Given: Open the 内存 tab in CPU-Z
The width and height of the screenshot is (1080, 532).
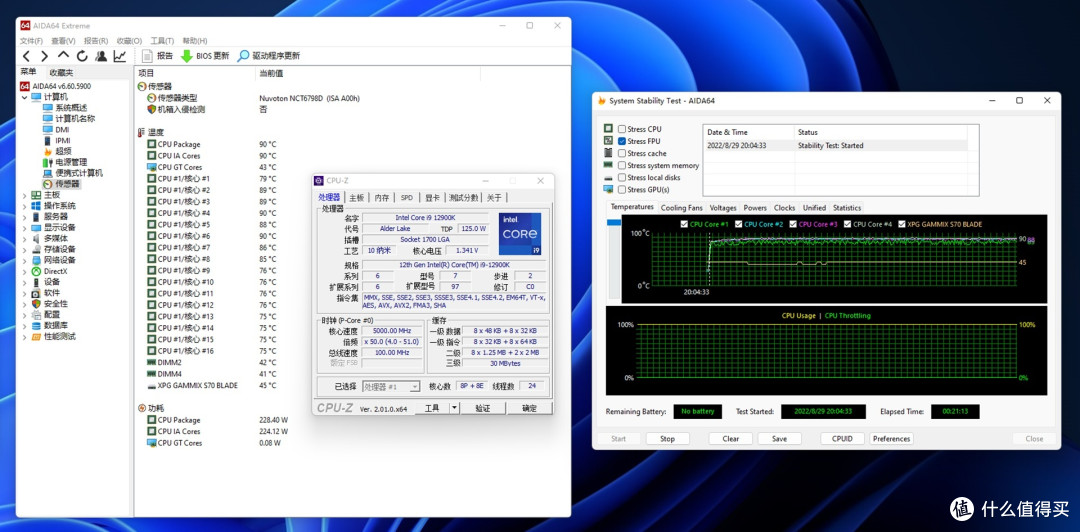Looking at the screenshot, I should point(381,198).
